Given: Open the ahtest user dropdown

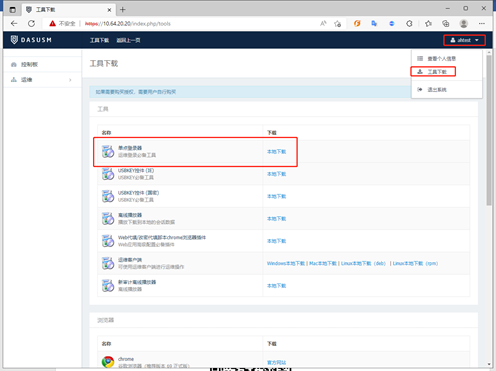Looking at the screenshot, I should (464, 40).
